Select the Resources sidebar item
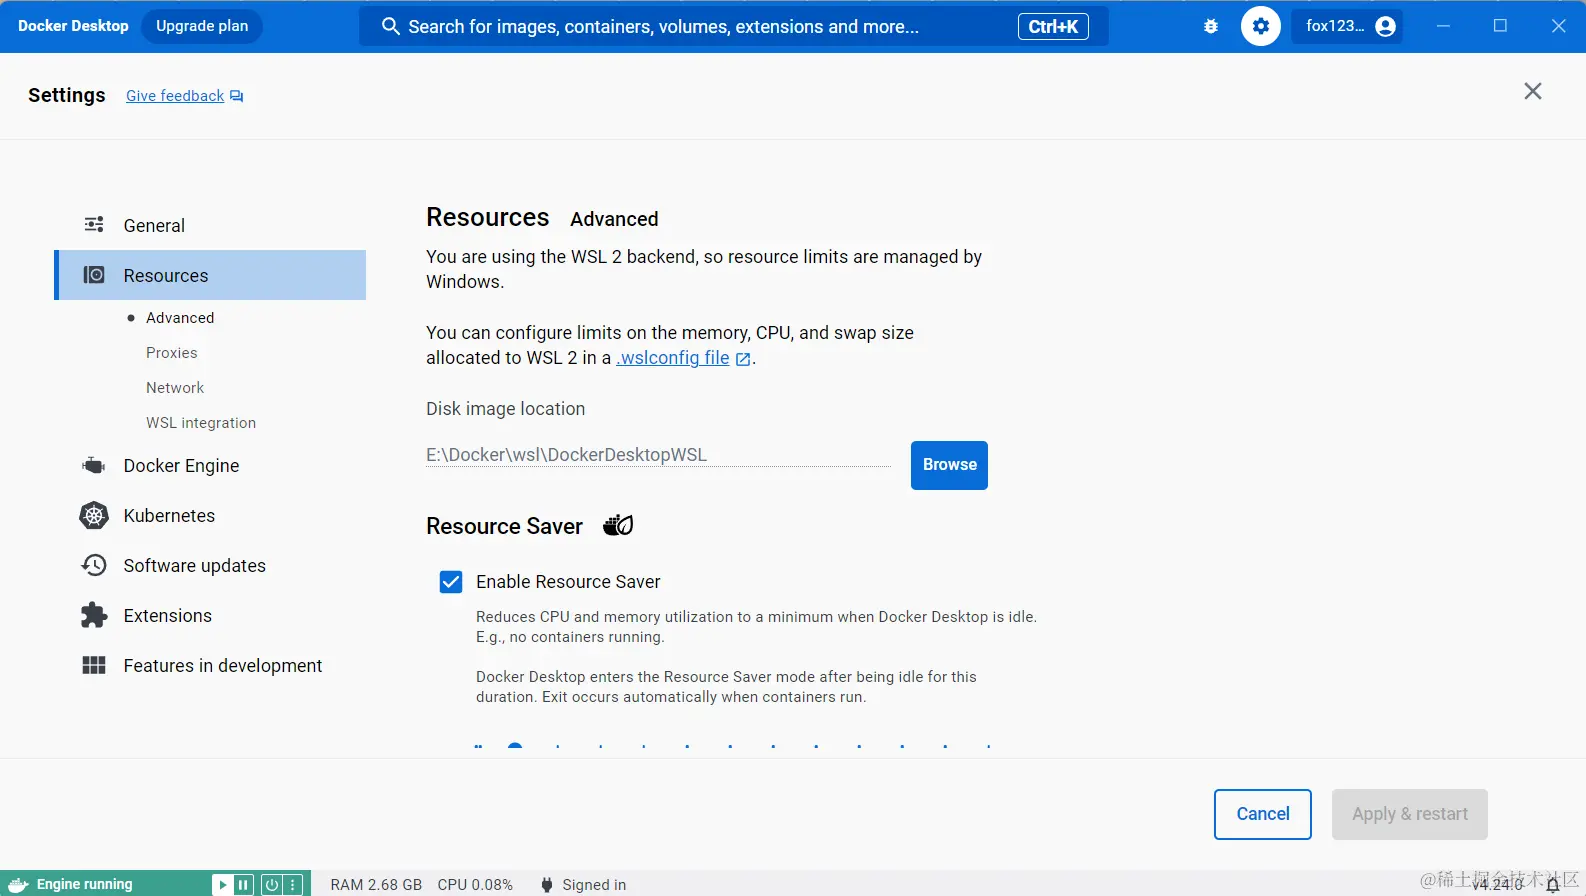 (x=210, y=275)
